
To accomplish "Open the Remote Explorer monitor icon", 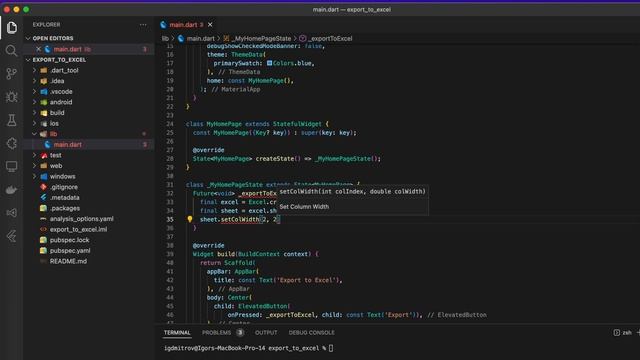I will tap(11, 167).
